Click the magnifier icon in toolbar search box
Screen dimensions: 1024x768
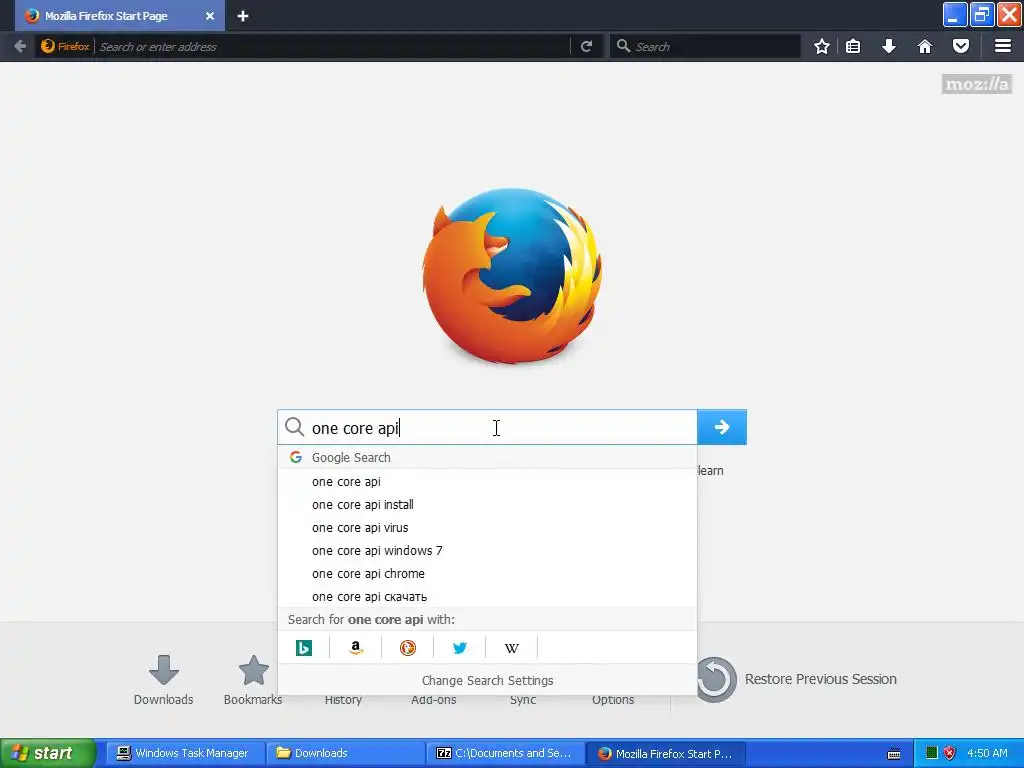pyautogui.click(x=624, y=46)
